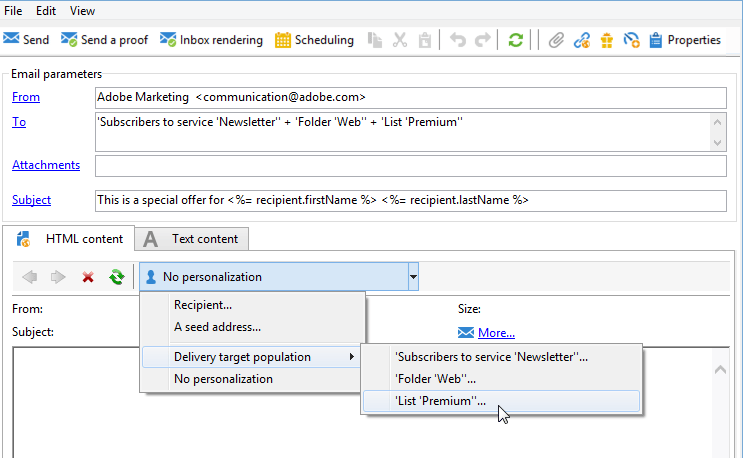743x473 pixels.
Task: Open the Scheduling calendar icon
Action: point(283,40)
